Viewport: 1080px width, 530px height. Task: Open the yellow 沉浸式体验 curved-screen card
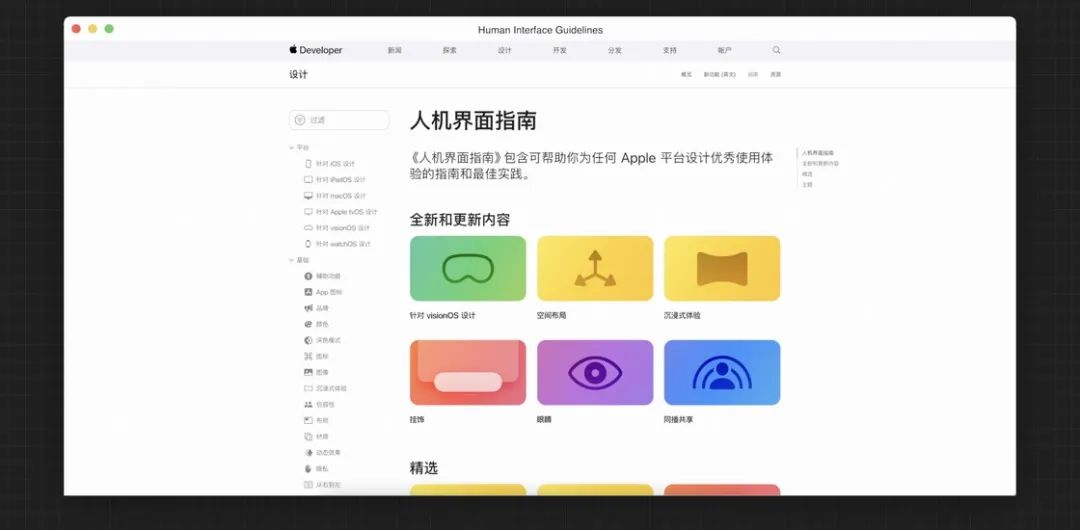pyautogui.click(x=722, y=269)
